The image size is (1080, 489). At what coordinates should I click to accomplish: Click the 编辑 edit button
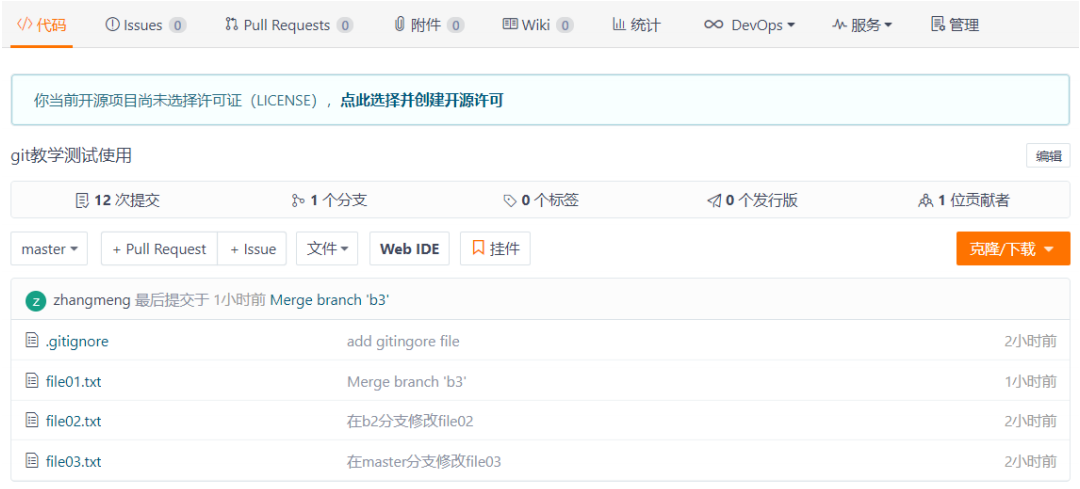click(x=1048, y=156)
